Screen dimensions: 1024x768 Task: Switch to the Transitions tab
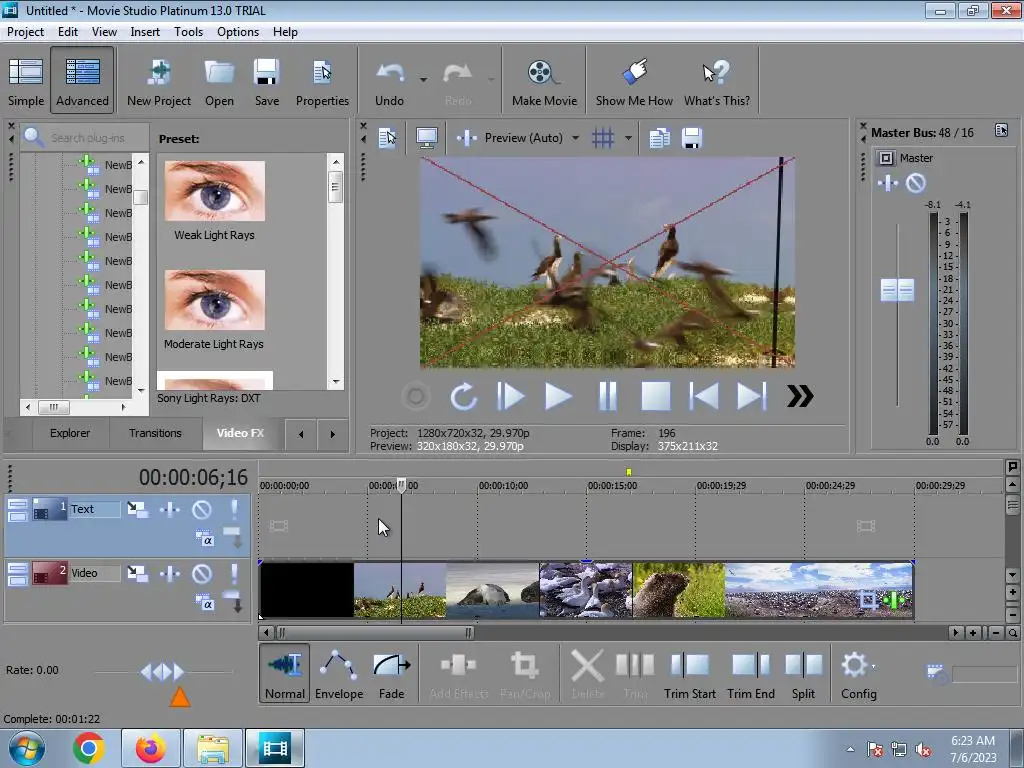pos(155,433)
